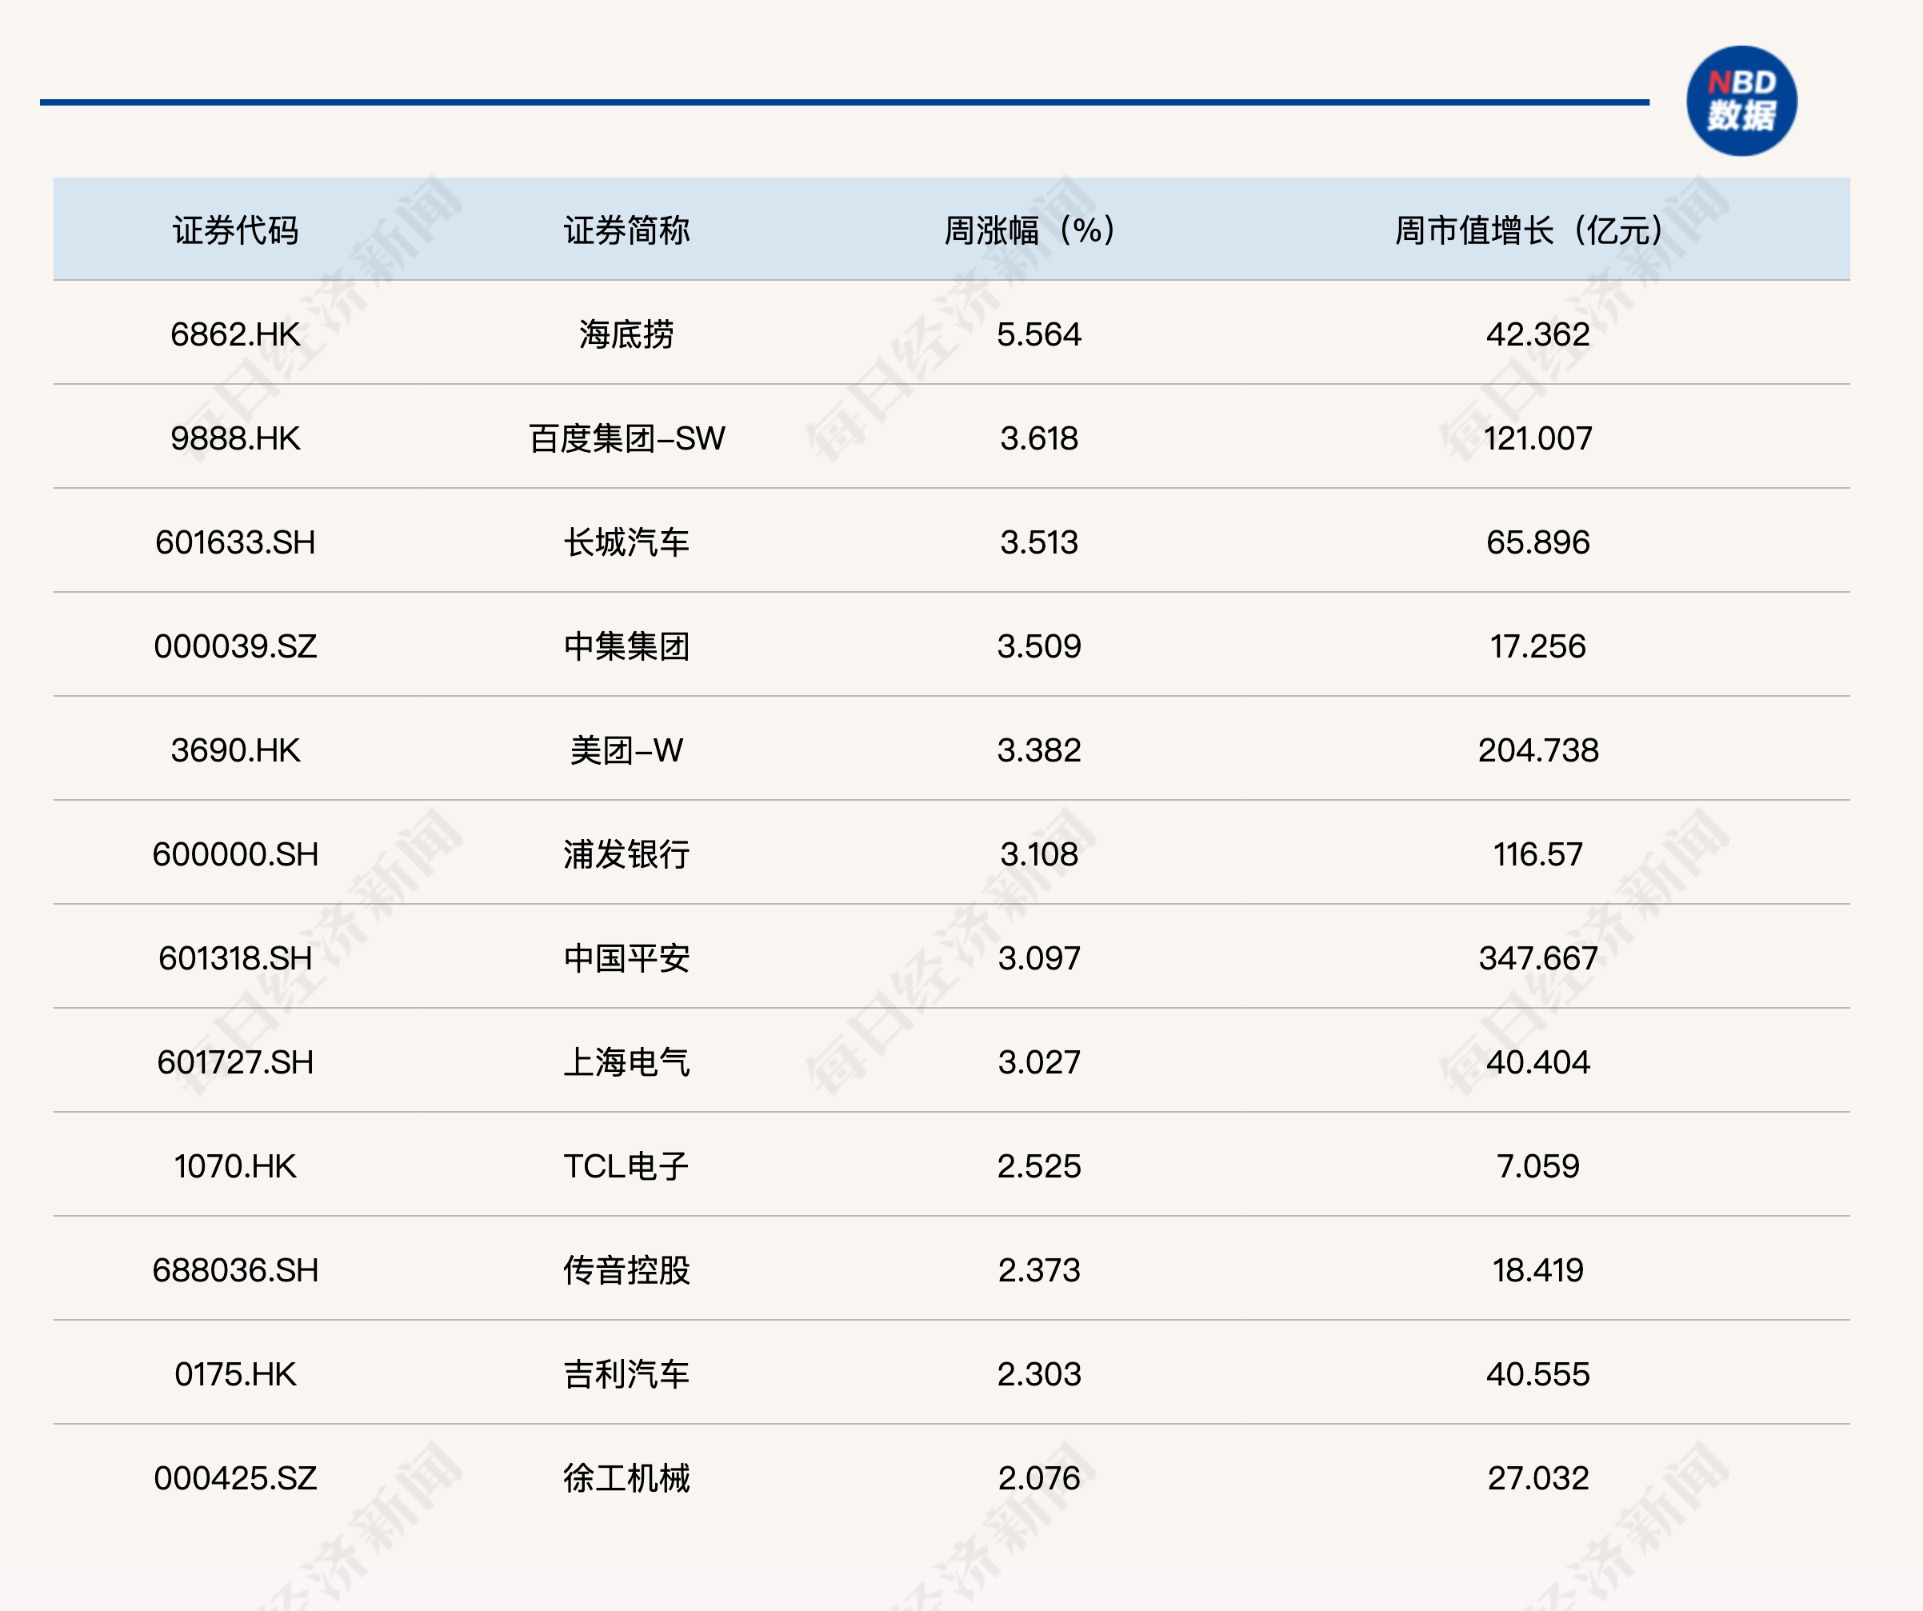Select stock code 688036.SH

click(235, 1270)
